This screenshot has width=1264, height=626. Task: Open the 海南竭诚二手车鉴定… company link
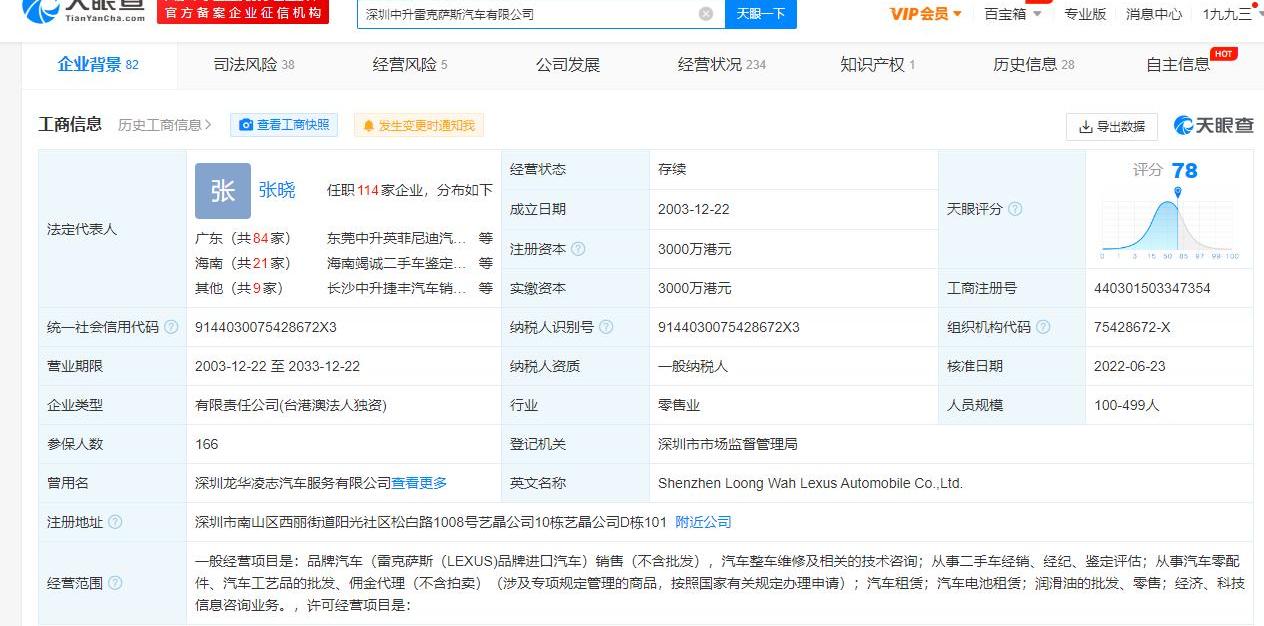pos(396,264)
